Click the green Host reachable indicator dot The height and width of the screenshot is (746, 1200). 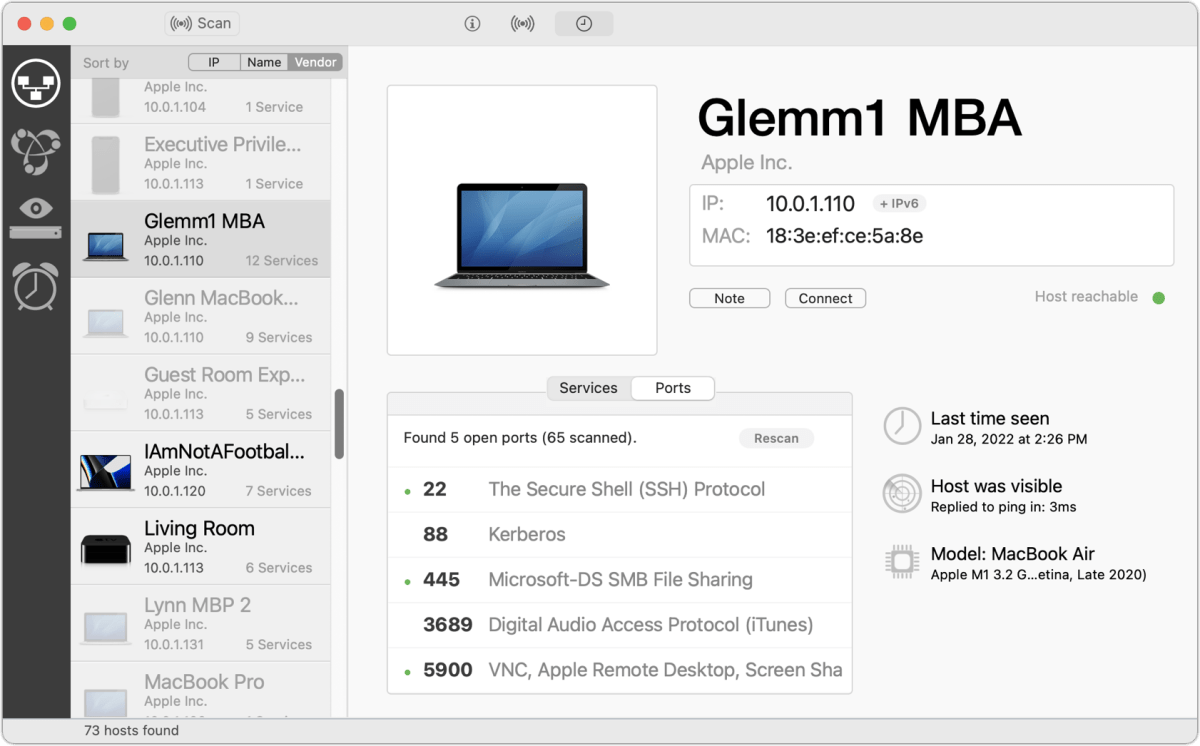(1159, 297)
